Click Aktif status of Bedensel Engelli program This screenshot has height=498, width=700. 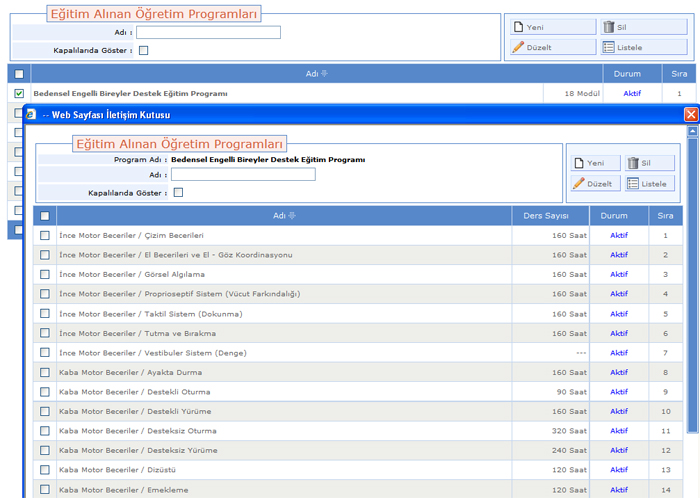(x=631, y=93)
